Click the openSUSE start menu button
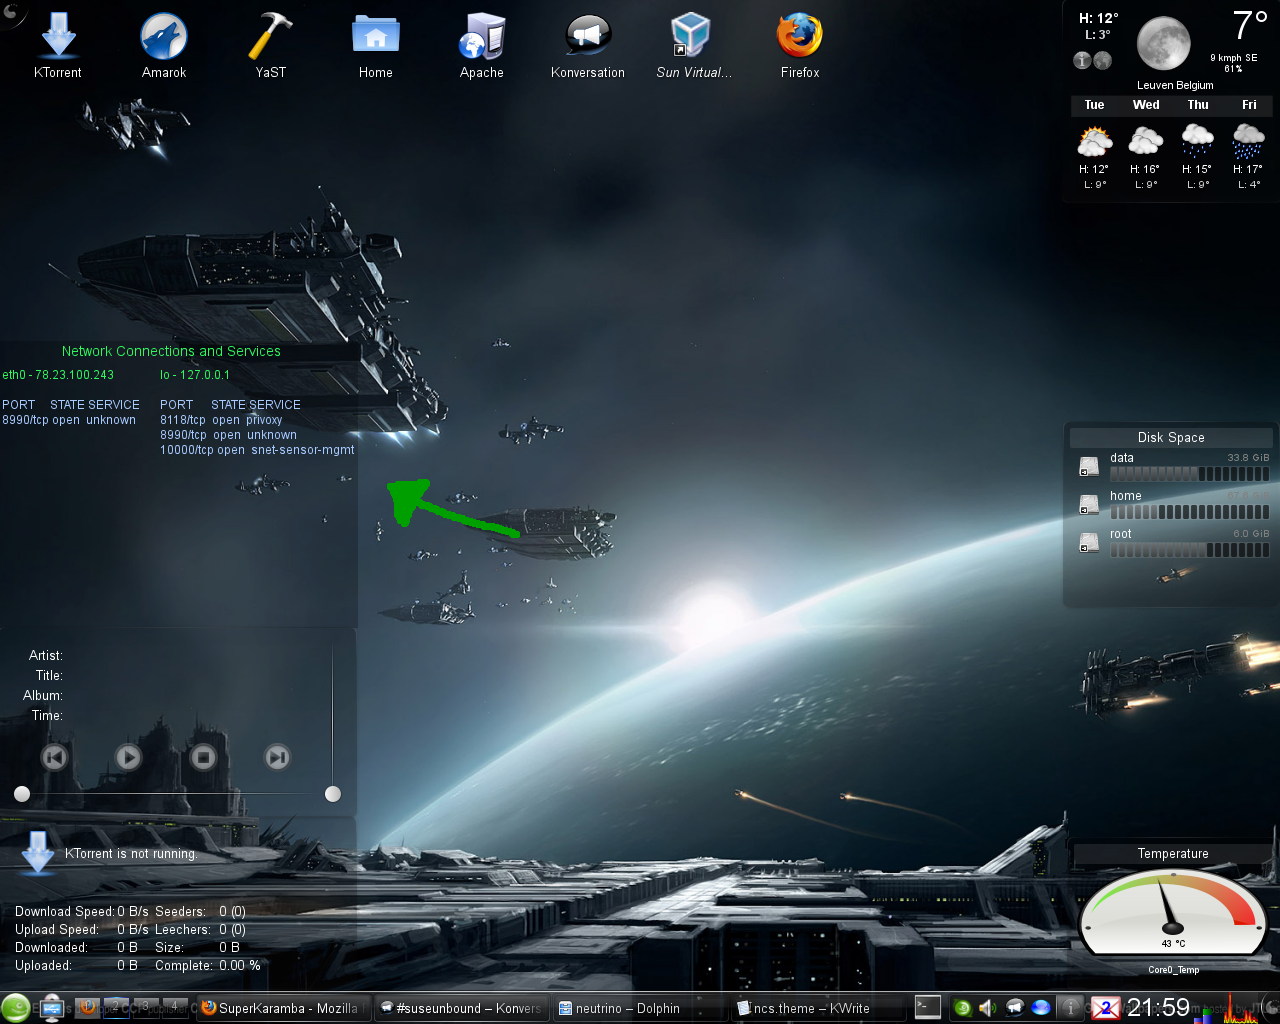 [15, 1008]
